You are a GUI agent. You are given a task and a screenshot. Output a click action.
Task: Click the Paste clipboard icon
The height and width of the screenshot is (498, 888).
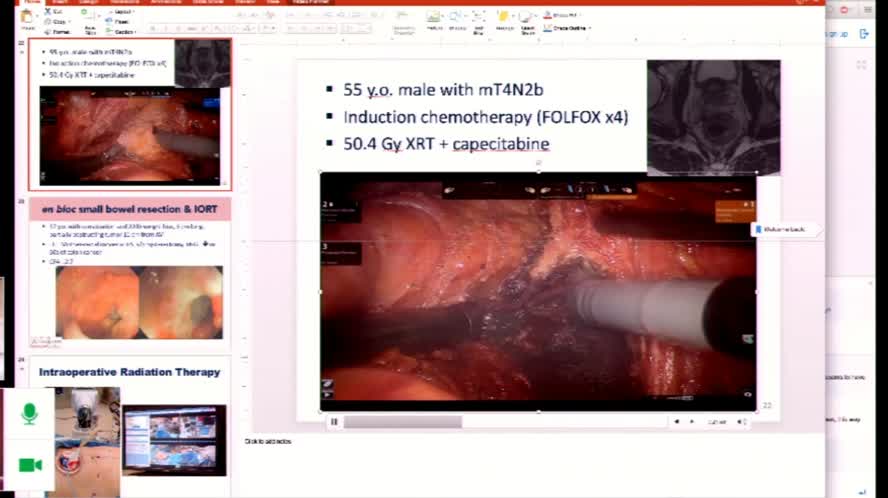tap(27, 18)
